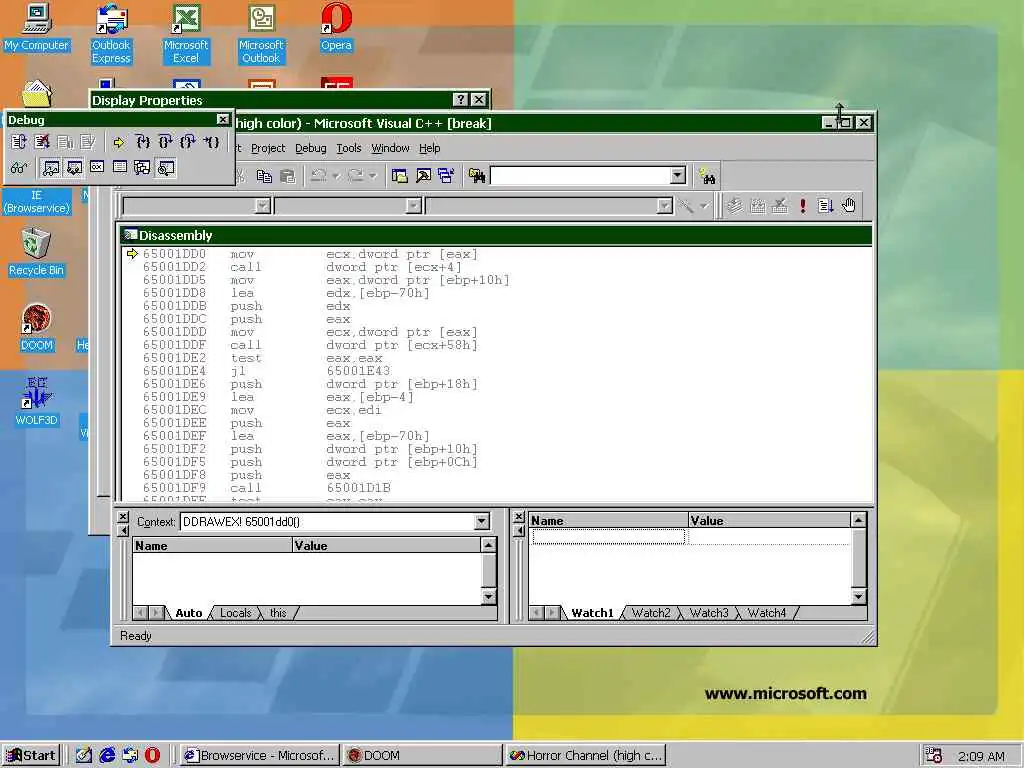Switch to the DOOM taskbar button
Viewport: 1024px width, 768px height.
(x=422, y=756)
